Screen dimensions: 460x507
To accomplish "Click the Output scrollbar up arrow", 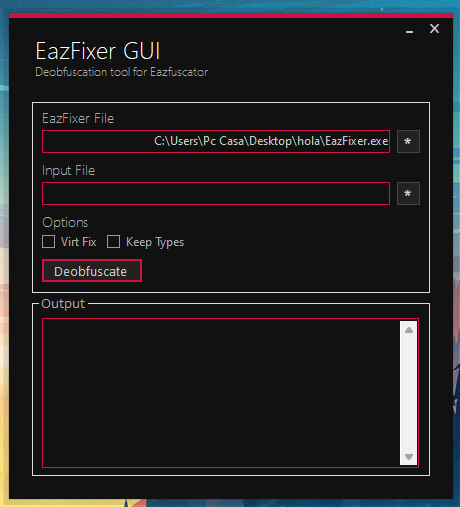I will coord(409,330).
